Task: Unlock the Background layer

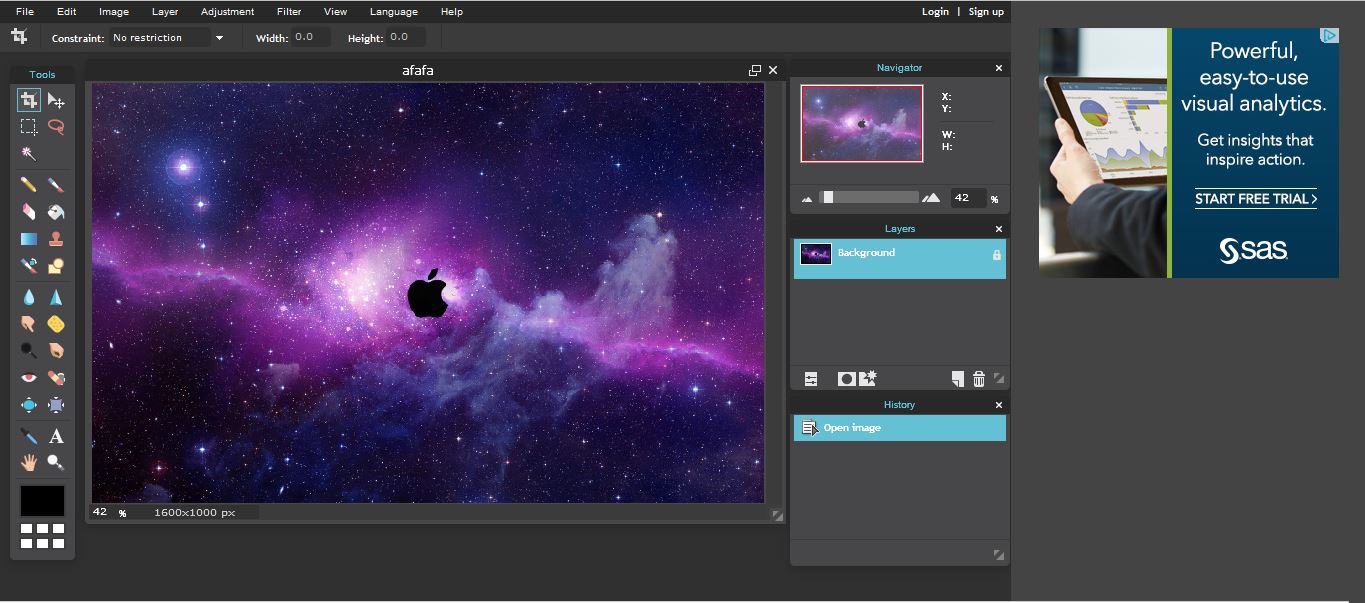Action: 996,254
